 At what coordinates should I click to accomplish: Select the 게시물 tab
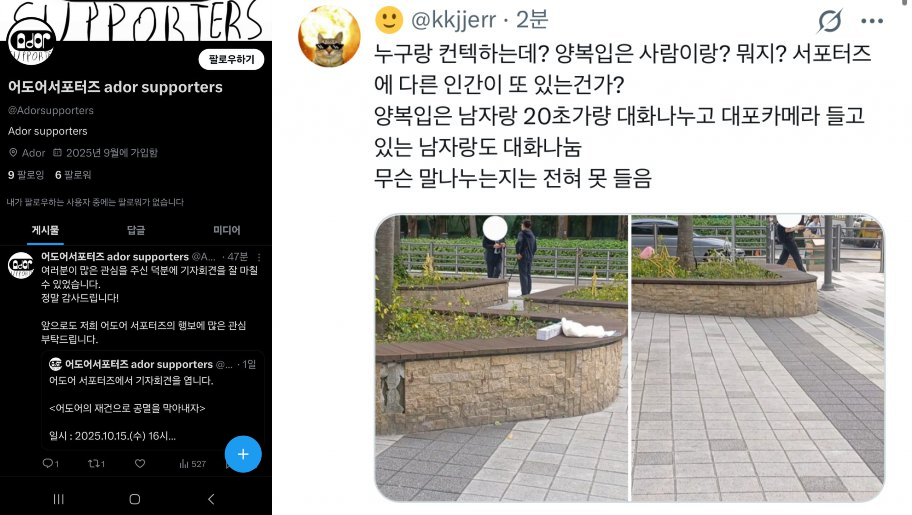[x=45, y=230]
